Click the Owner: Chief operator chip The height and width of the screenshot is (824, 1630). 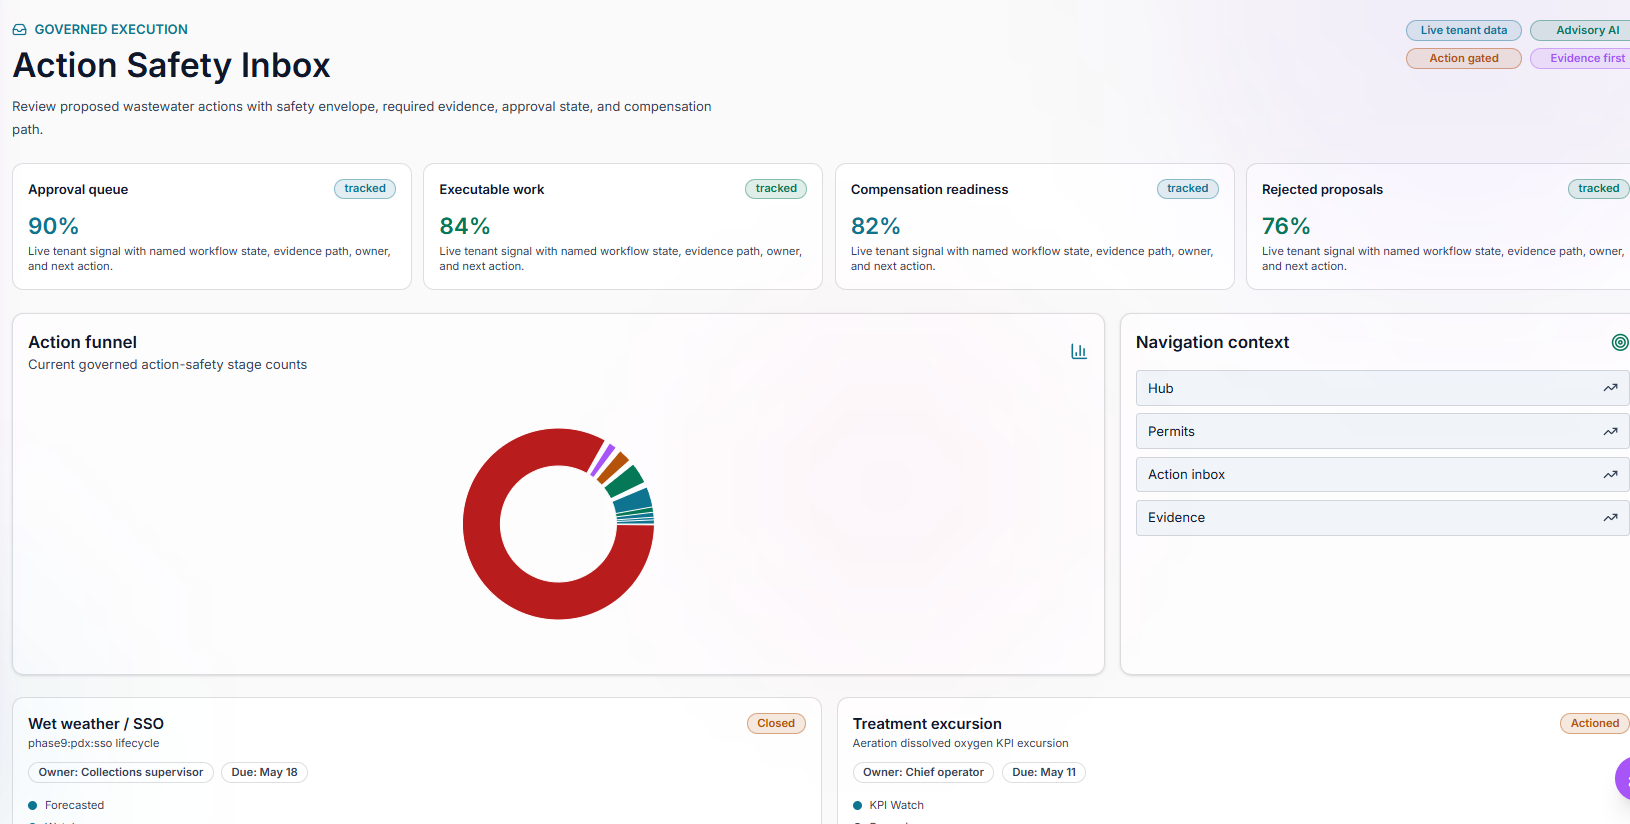pyautogui.click(x=923, y=772)
